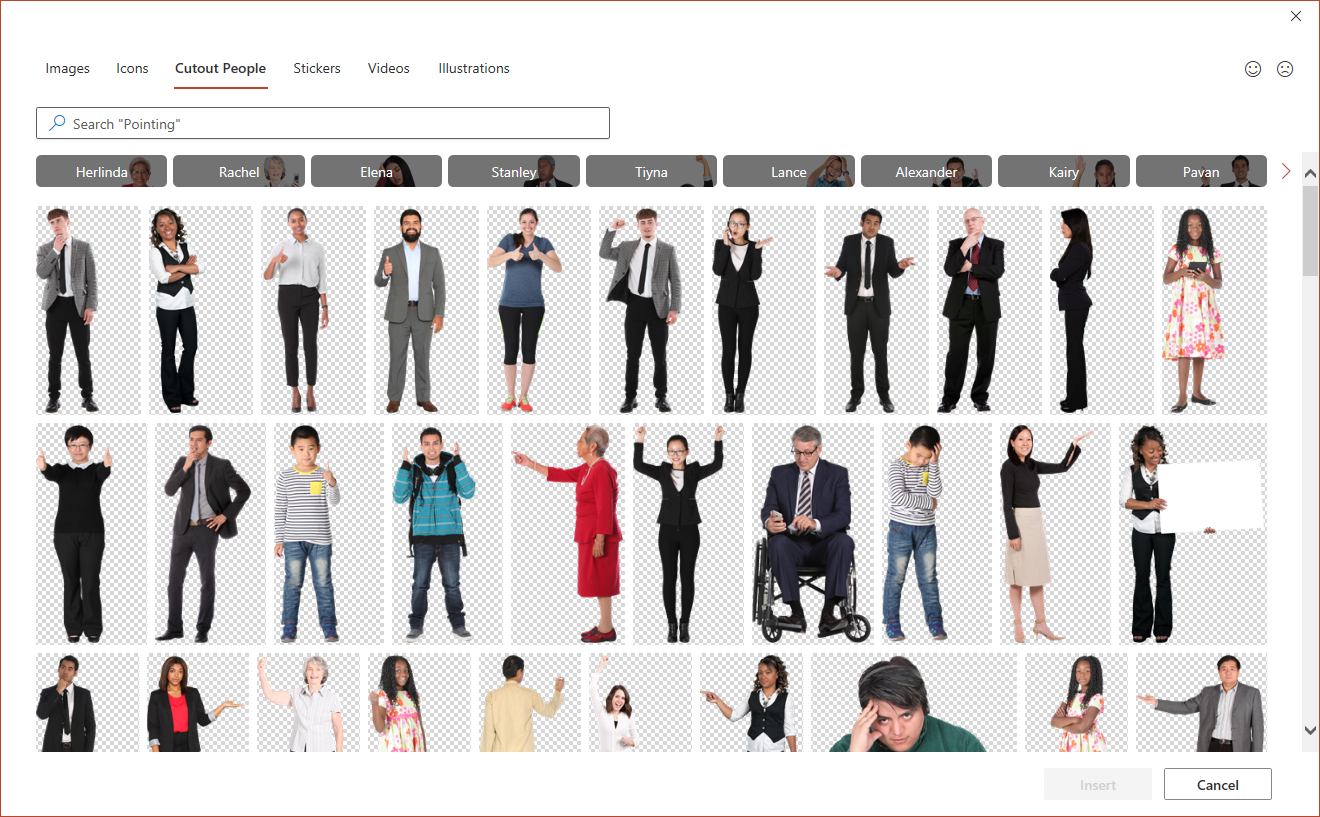The width and height of the screenshot is (1320, 817).
Task: Close the stock images dialog
Action: (x=1296, y=16)
